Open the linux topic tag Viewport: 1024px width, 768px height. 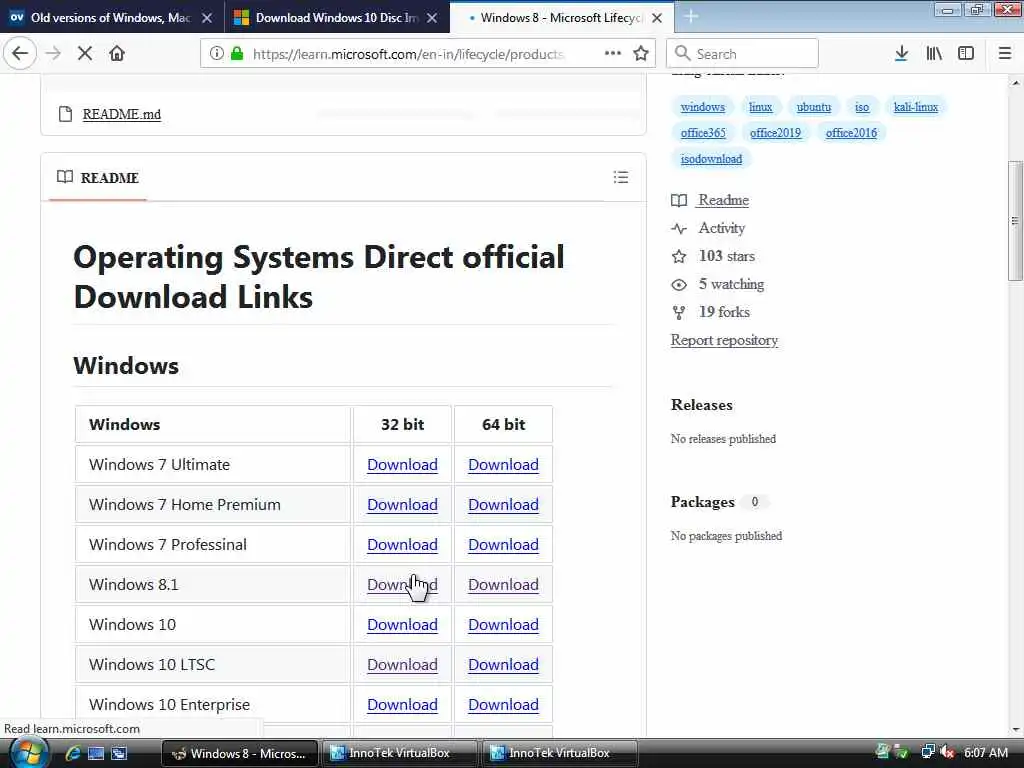761,107
